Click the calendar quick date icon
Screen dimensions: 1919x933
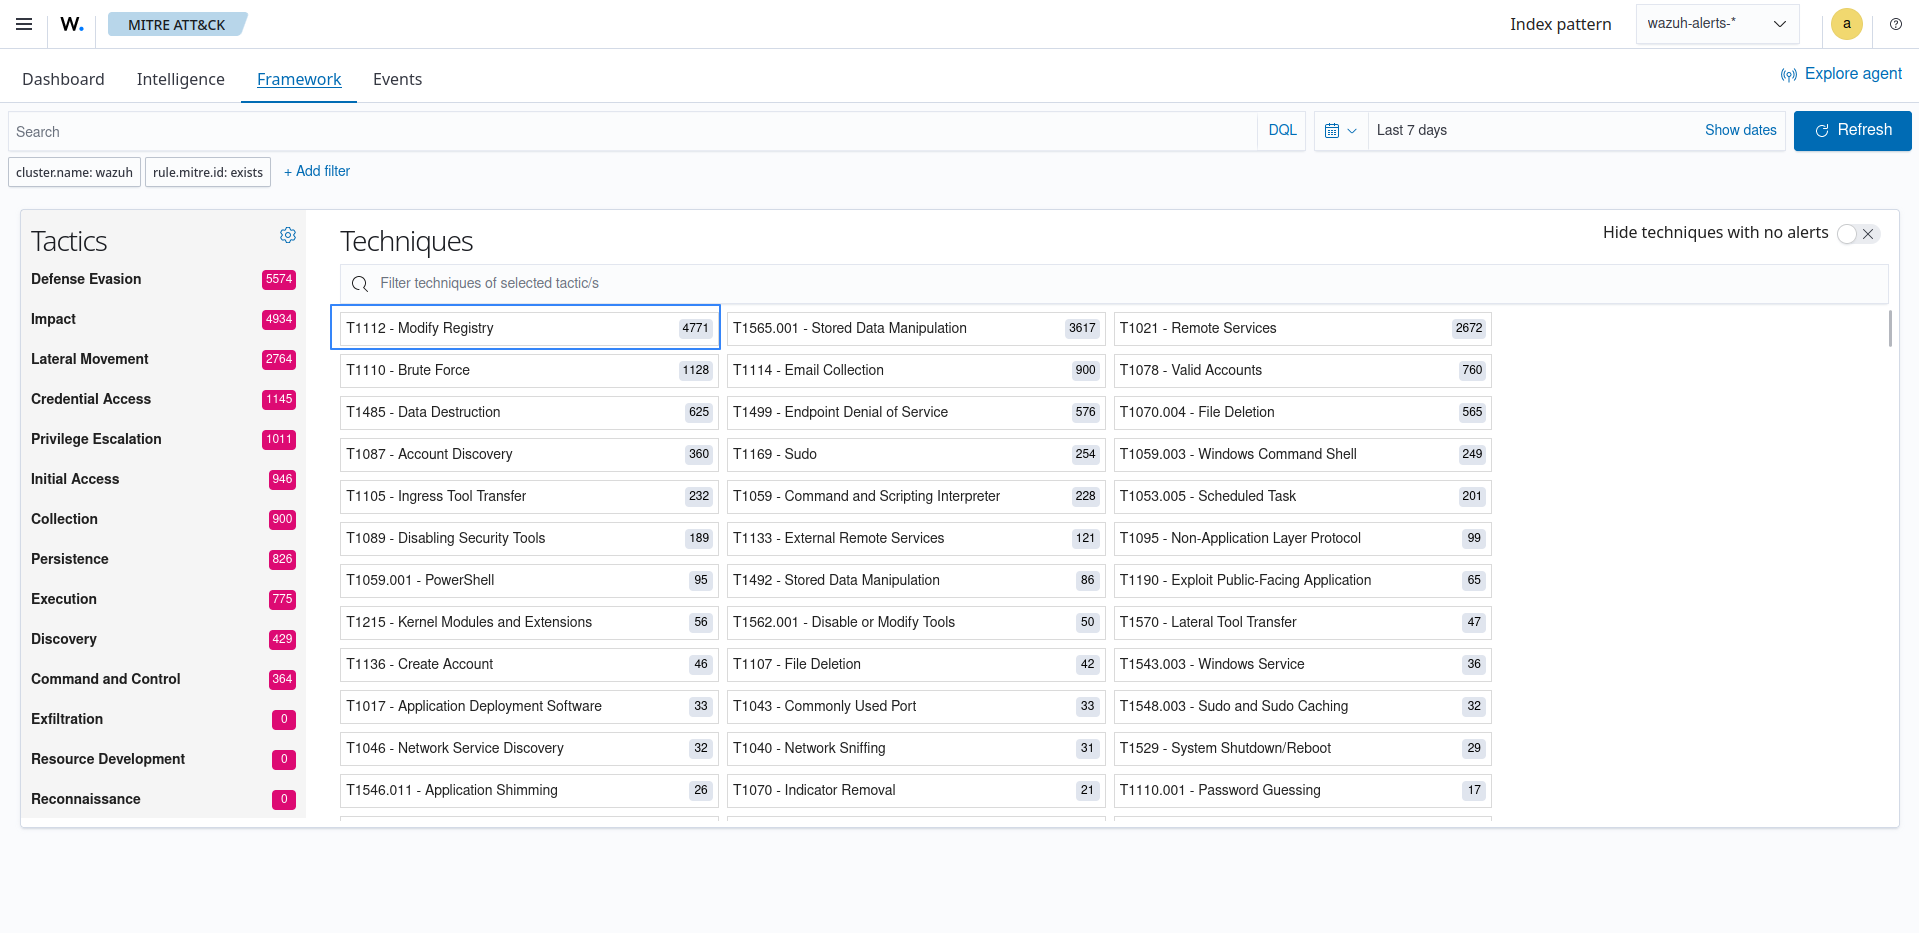(1339, 131)
